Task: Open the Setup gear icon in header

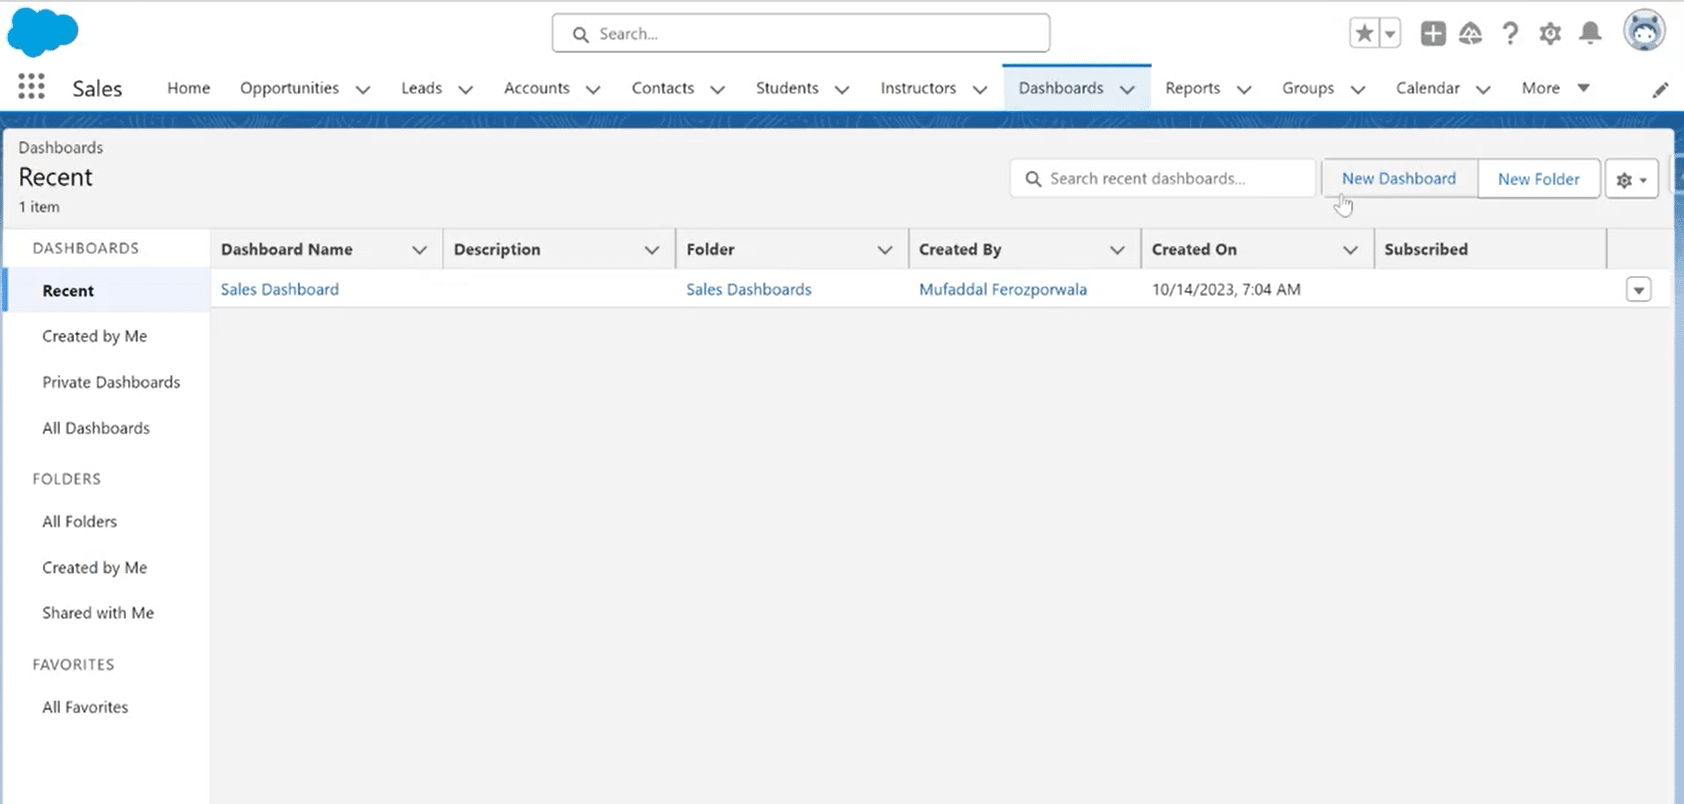Action: click(1550, 33)
